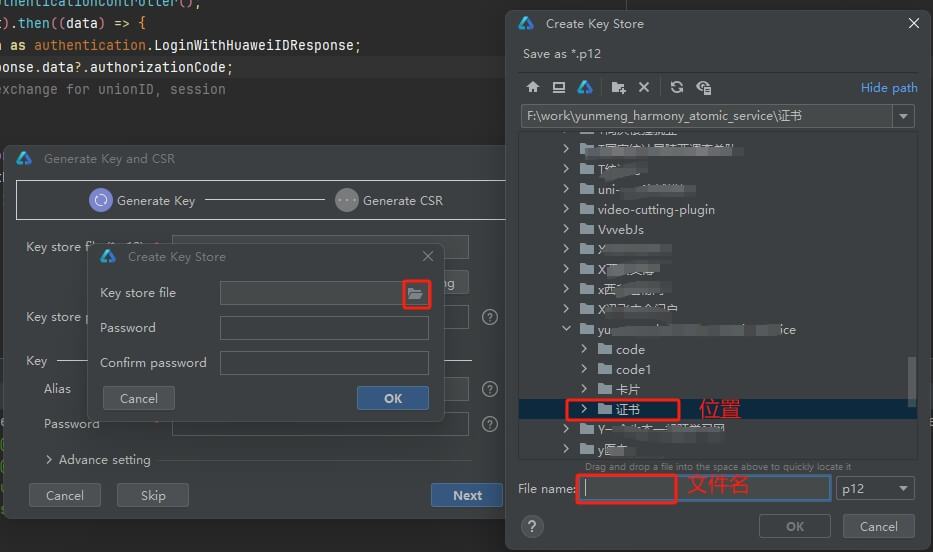This screenshot has width=933, height=552.
Task: Jump to project directory toolbar icon
Action: click(x=585, y=87)
